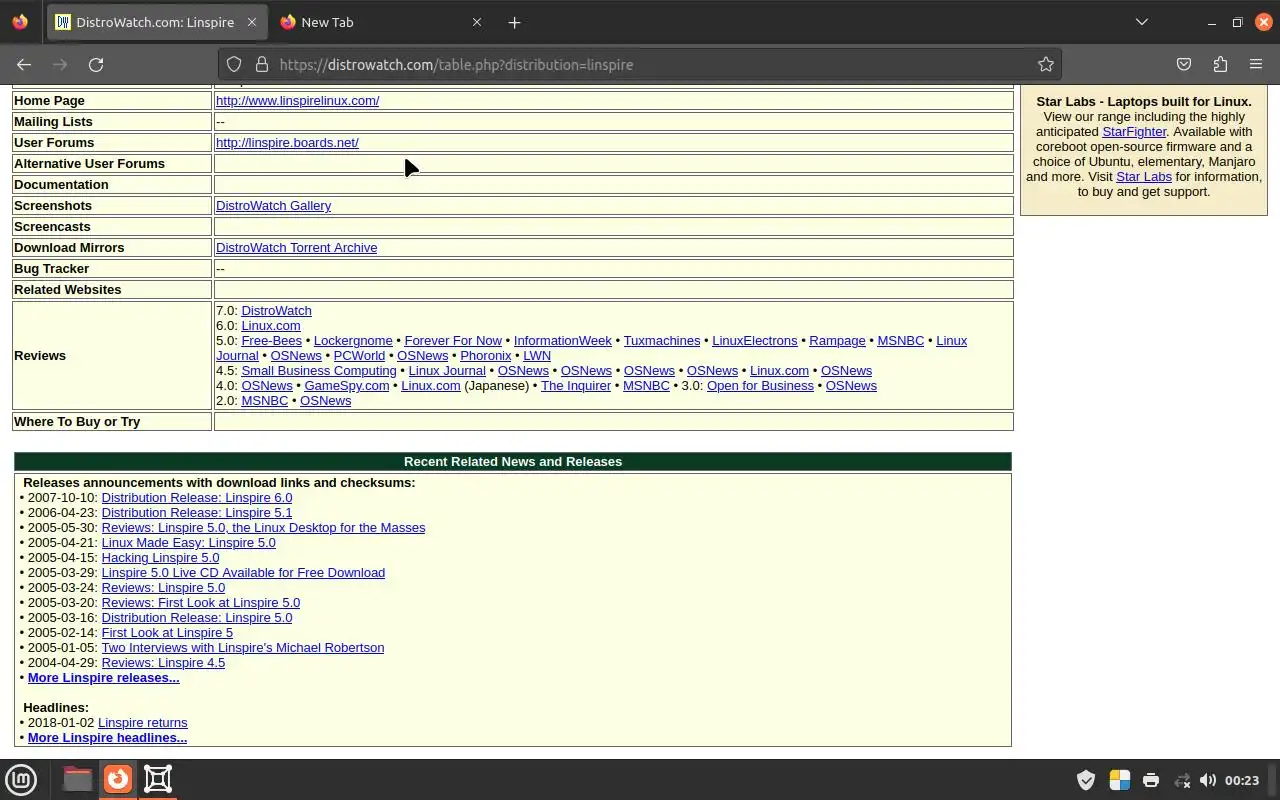This screenshot has width=1280, height=800.
Task: Open the PCWorld review link
Action: [359, 356]
